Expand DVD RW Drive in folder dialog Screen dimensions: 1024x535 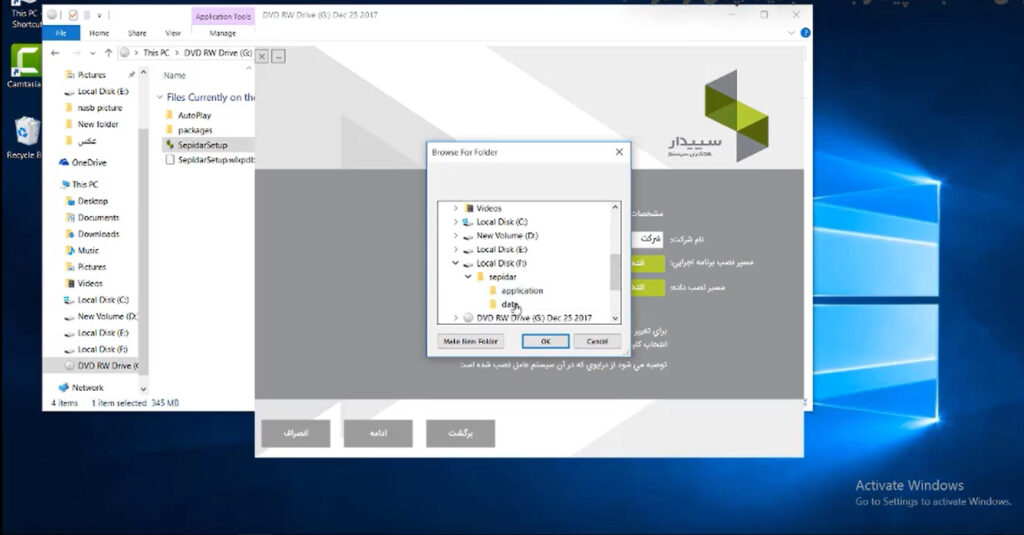456,318
